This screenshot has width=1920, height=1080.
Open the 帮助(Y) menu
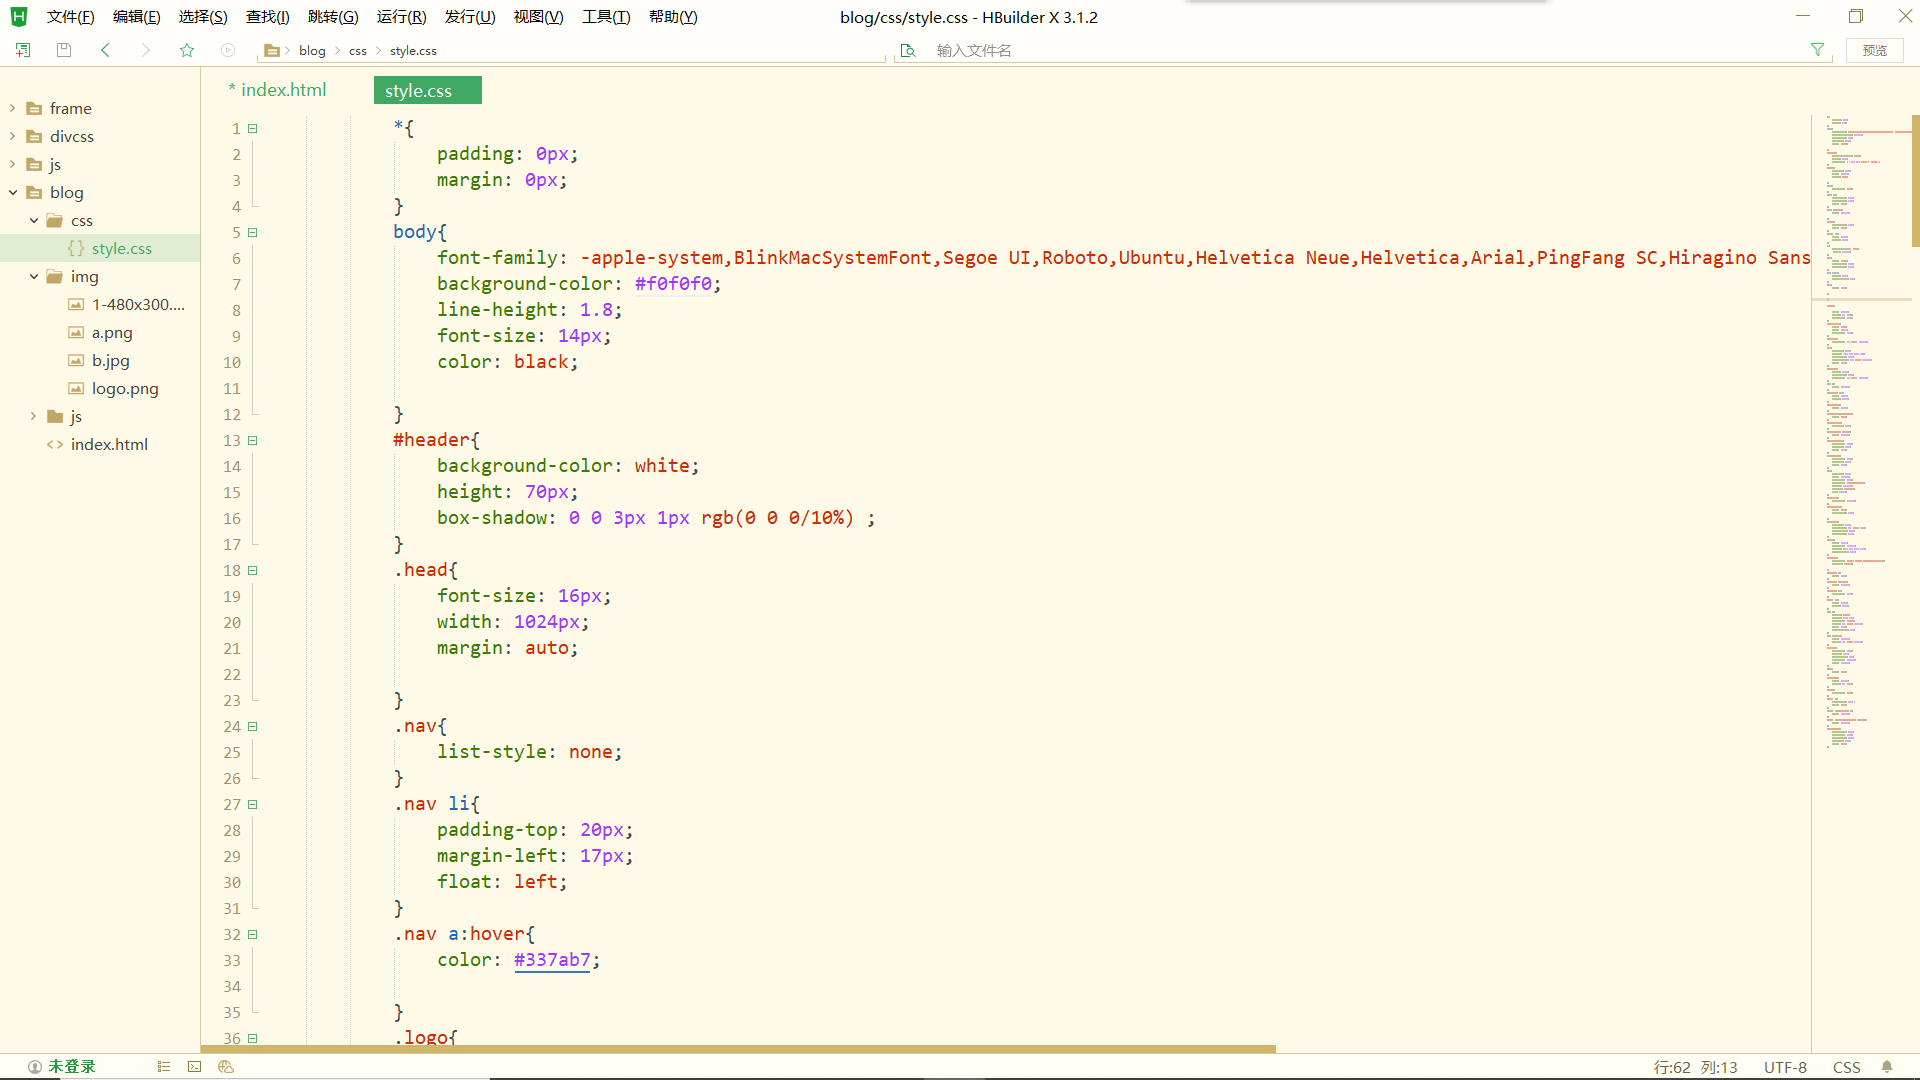point(673,17)
